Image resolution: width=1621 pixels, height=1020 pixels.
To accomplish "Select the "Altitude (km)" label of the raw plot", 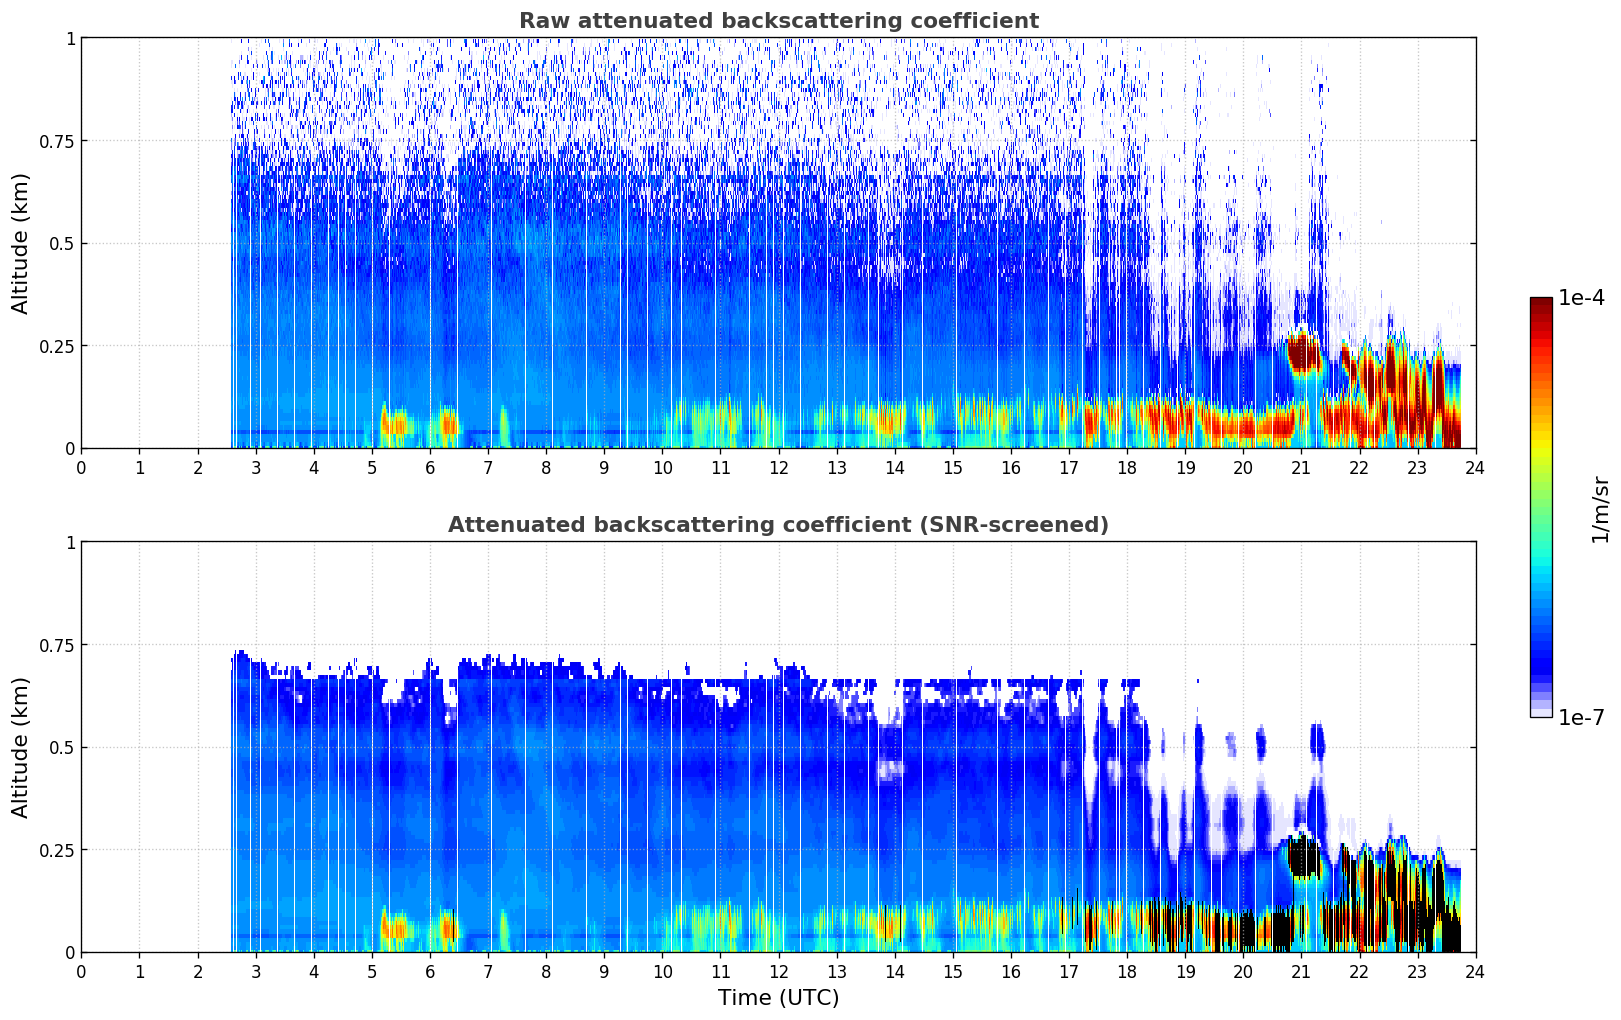I will click(x=21, y=243).
